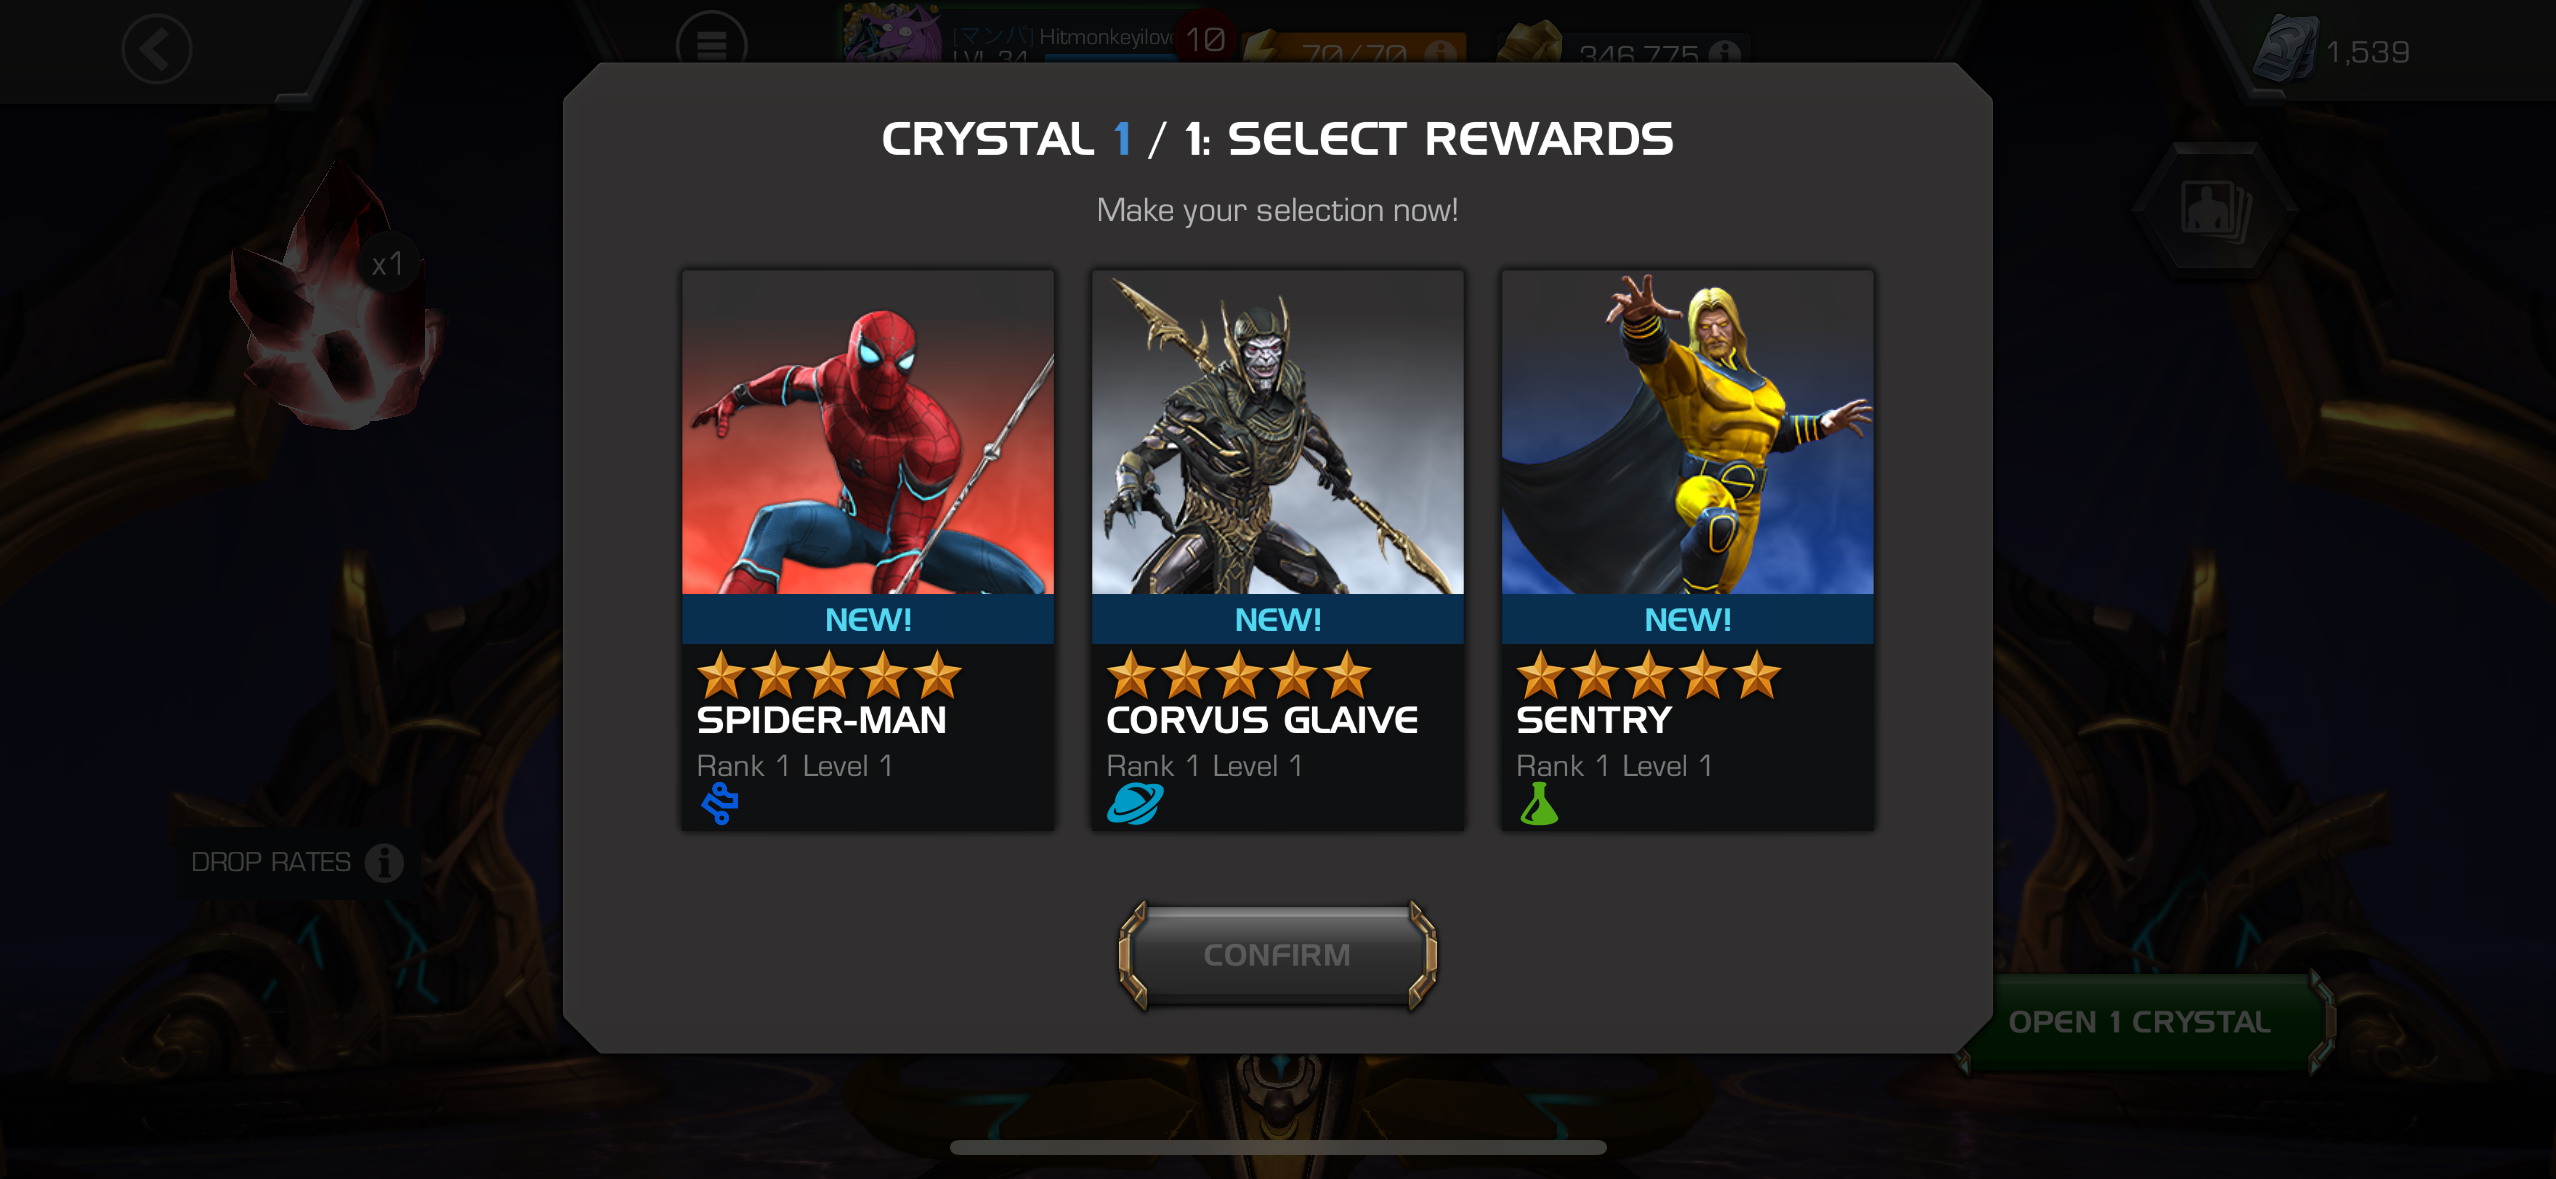Click the Corvus Glaive name label
The image size is (2556, 1179).
point(1262,720)
